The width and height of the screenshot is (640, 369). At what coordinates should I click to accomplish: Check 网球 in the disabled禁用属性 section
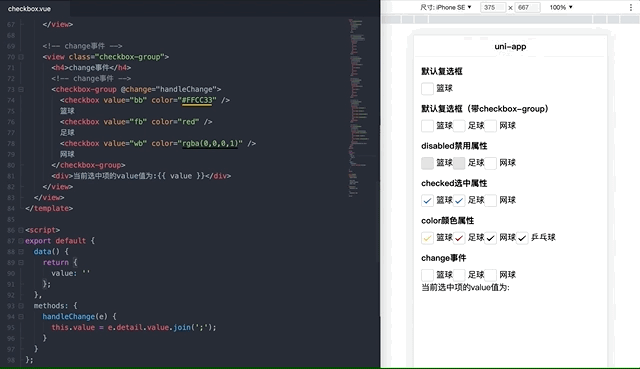click(490, 163)
